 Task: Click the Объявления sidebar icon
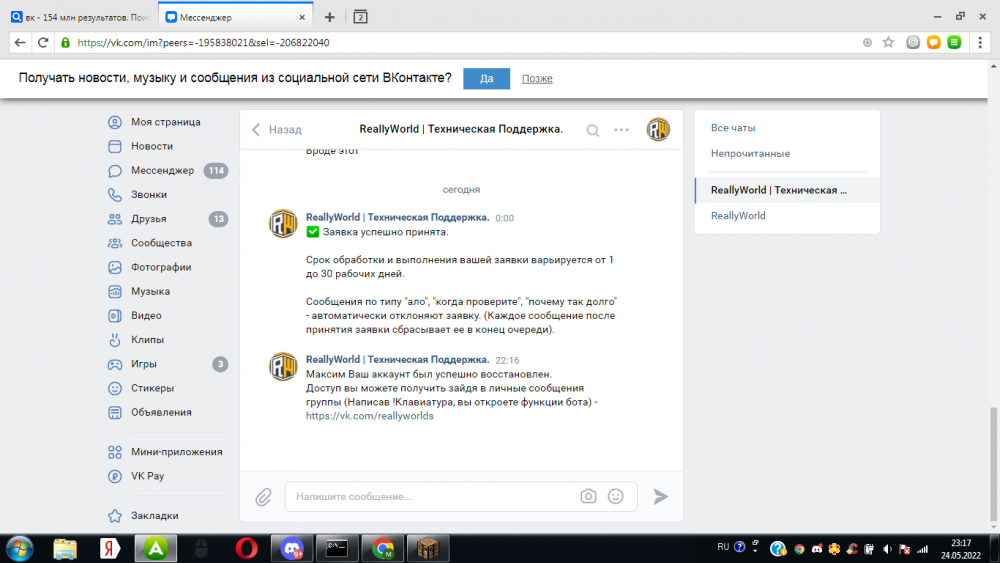tap(115, 413)
